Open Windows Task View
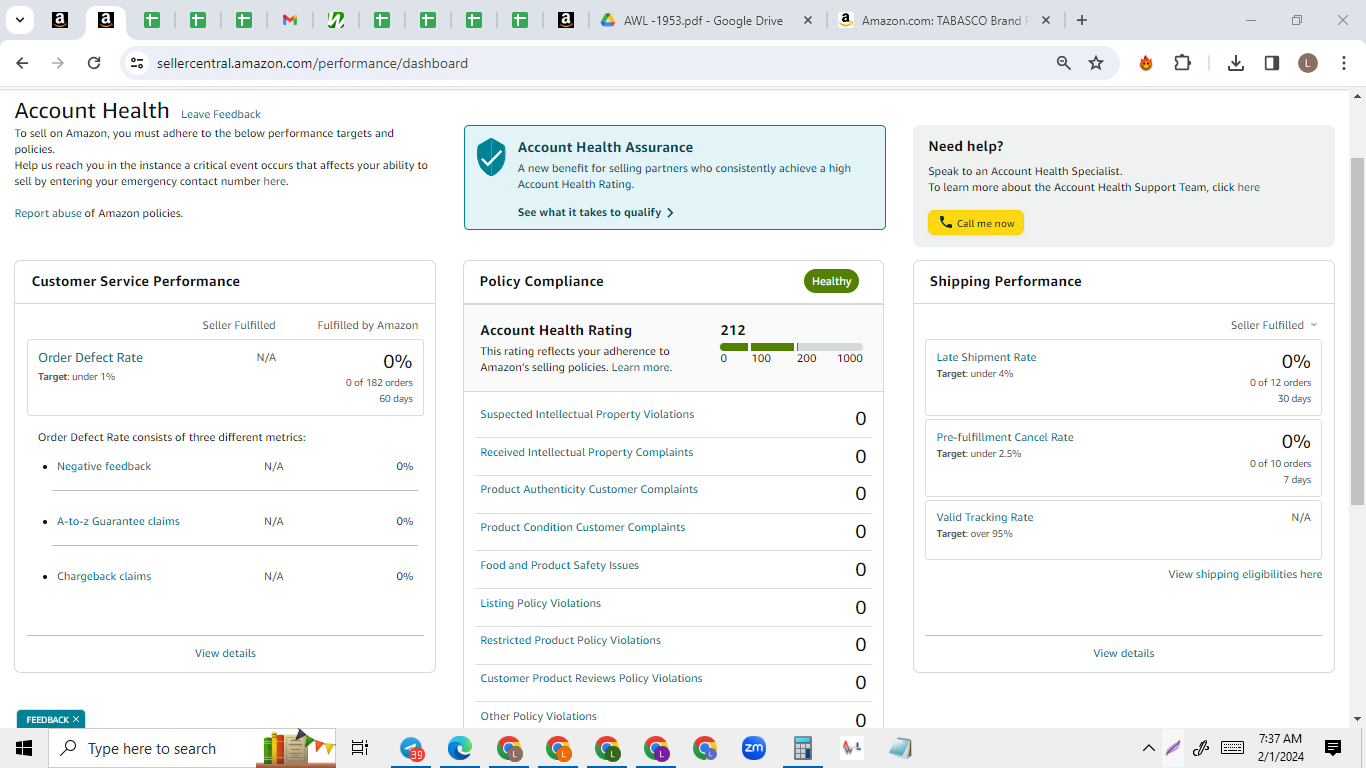1366x768 pixels. (x=360, y=748)
